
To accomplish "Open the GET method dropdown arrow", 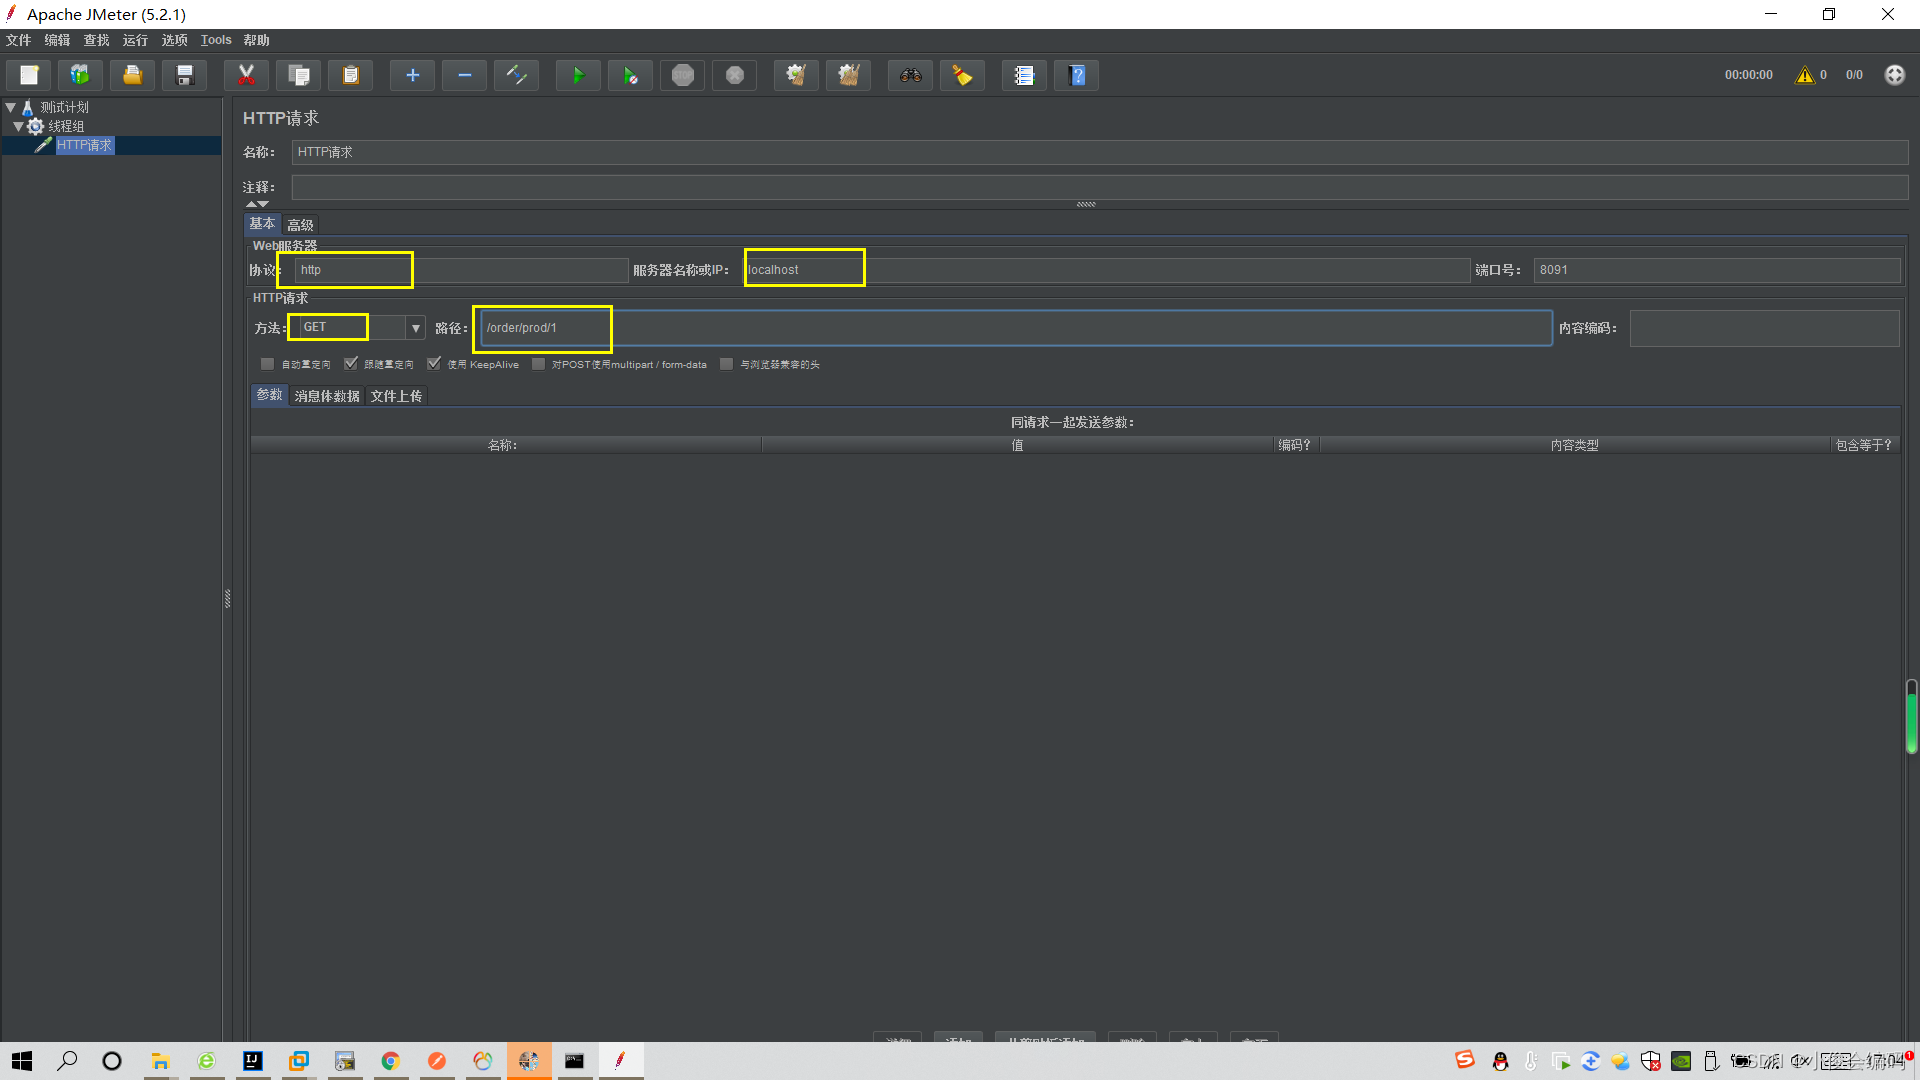I will click(416, 328).
